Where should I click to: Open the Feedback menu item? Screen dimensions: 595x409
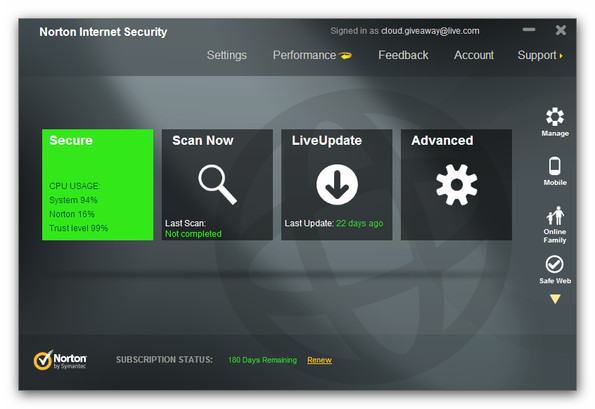403,55
